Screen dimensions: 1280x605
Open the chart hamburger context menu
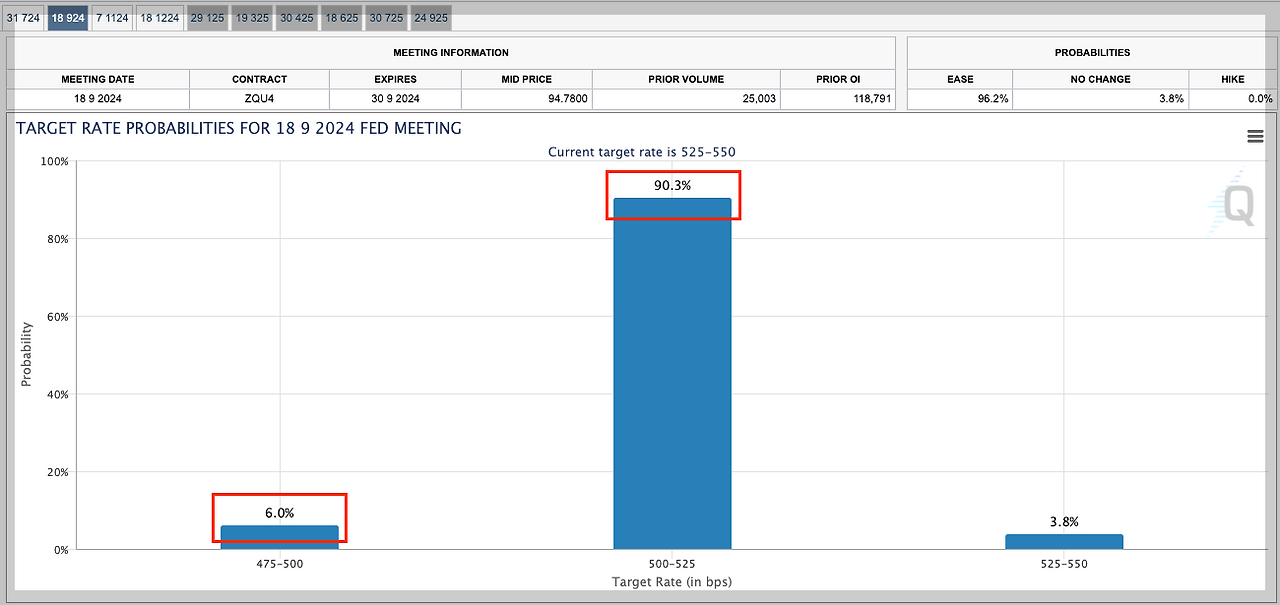point(1255,137)
